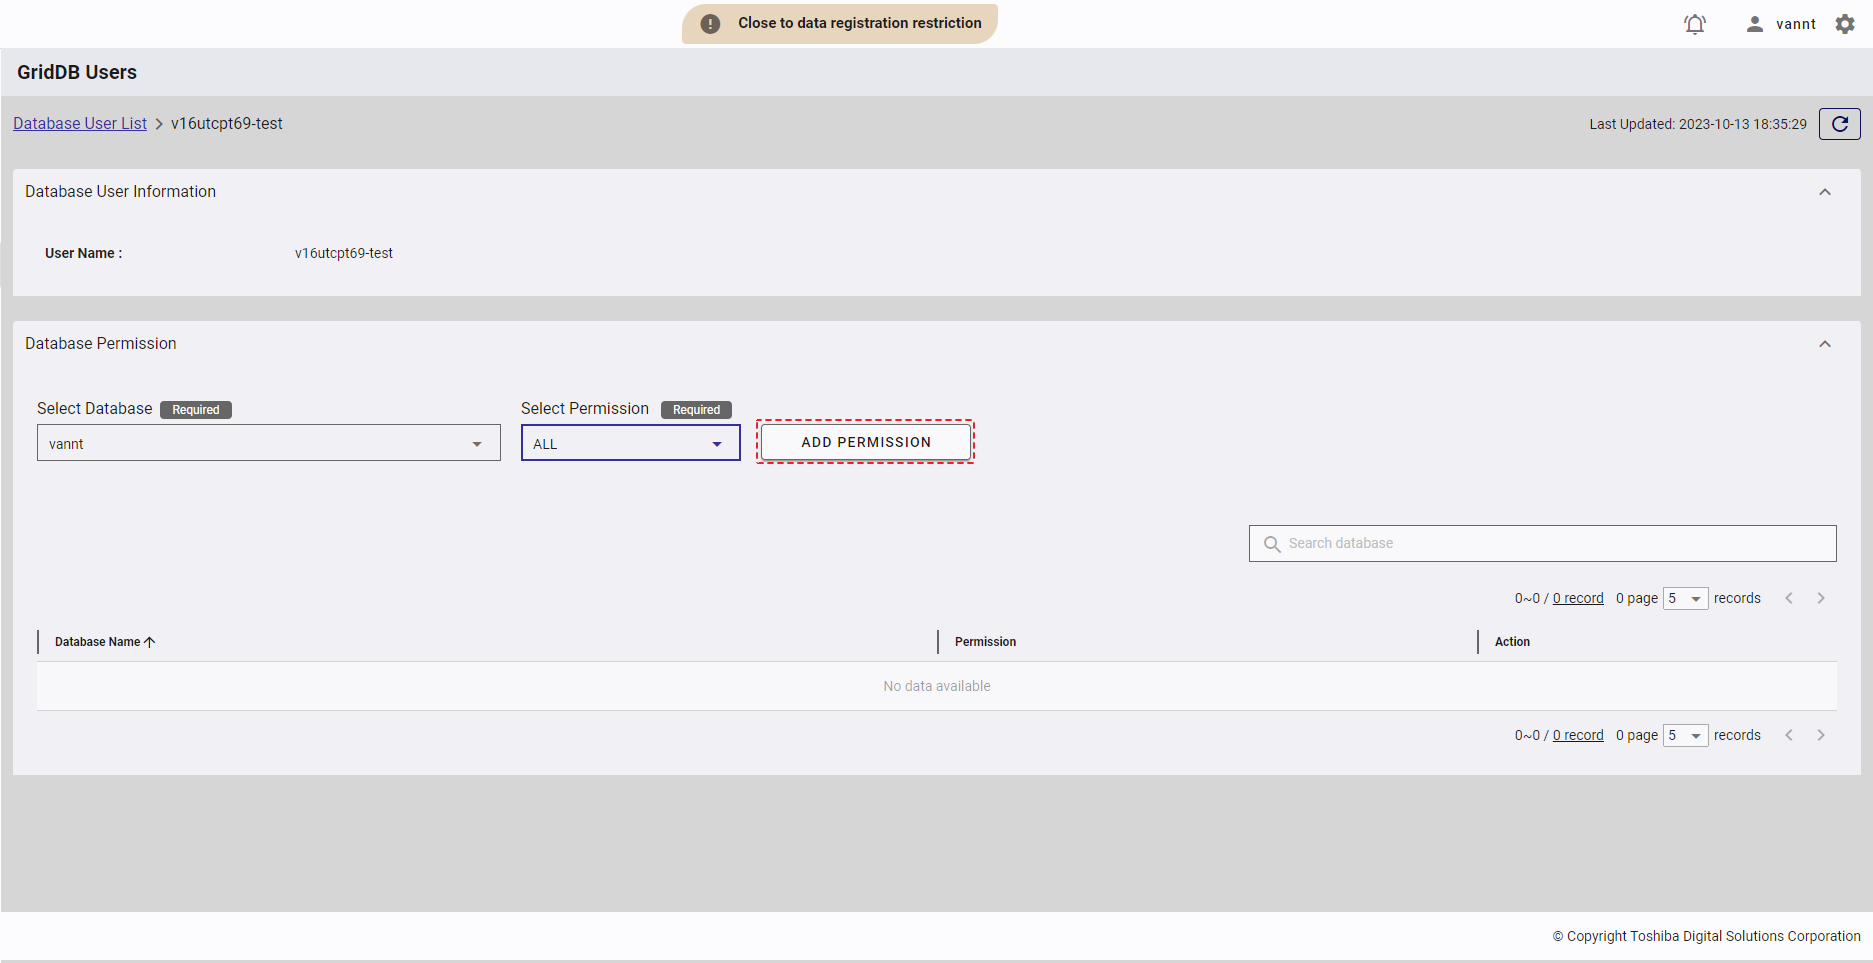The width and height of the screenshot is (1873, 963).
Task: Click the top 0 record link
Action: coord(1577,598)
